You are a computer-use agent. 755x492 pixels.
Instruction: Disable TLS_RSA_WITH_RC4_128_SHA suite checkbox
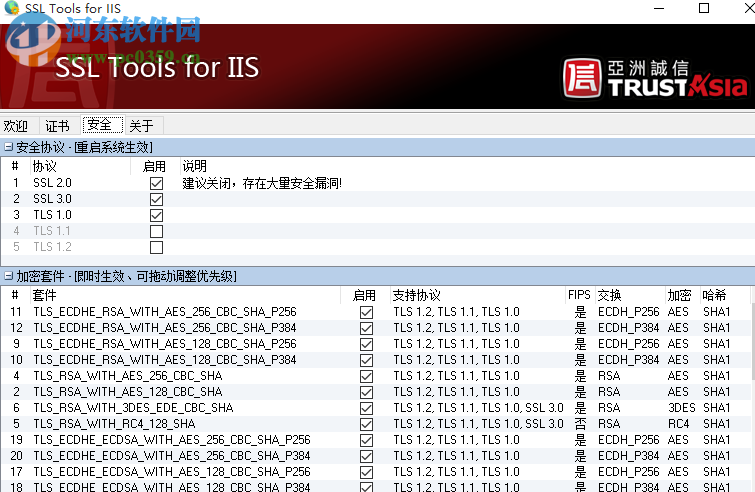click(x=366, y=424)
